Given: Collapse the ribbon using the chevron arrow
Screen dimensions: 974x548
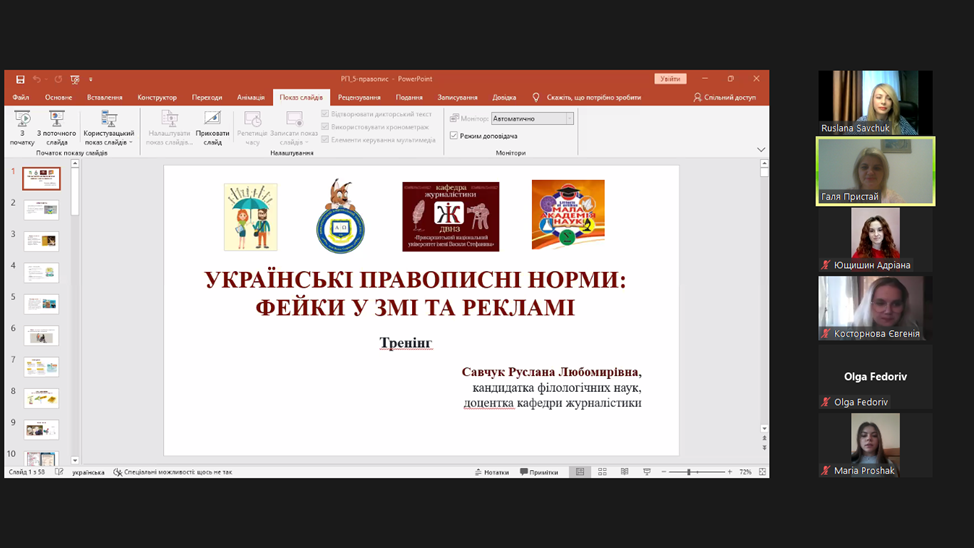Looking at the screenshot, I should 761,150.
